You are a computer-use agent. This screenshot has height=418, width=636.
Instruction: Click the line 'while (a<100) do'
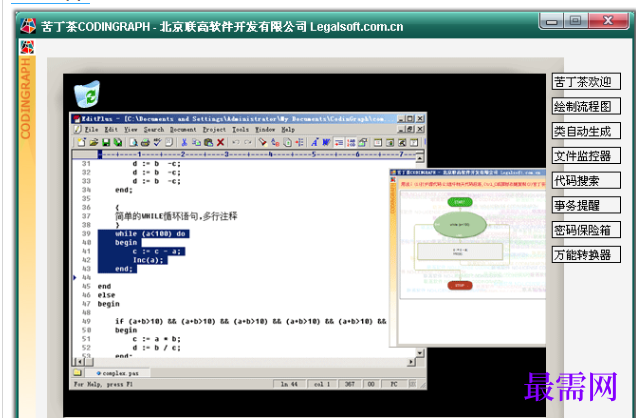coord(150,234)
